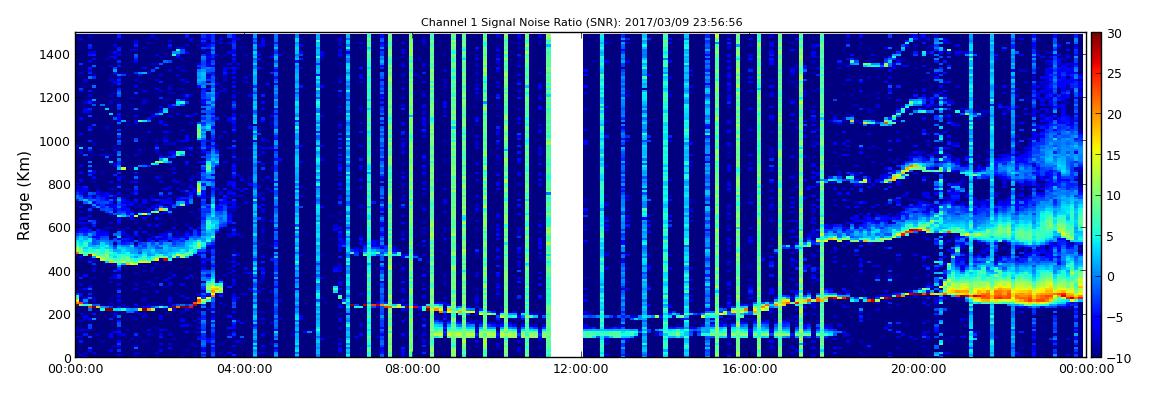Click the 400 range tick label

click(x=59, y=271)
